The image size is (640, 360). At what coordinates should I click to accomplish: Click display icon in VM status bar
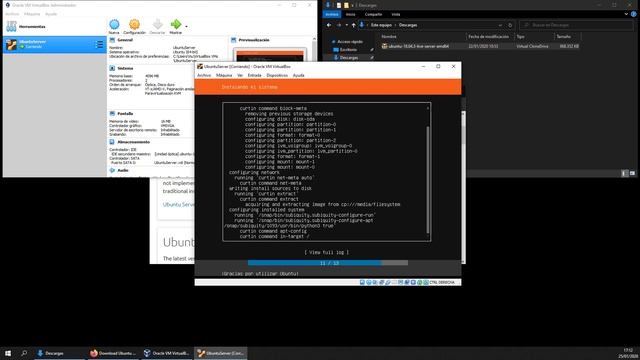[x=400, y=282]
